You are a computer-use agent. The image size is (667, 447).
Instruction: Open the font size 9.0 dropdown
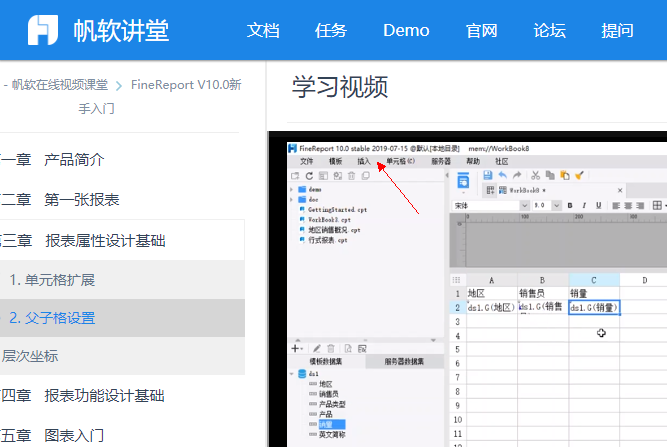[x=556, y=205]
